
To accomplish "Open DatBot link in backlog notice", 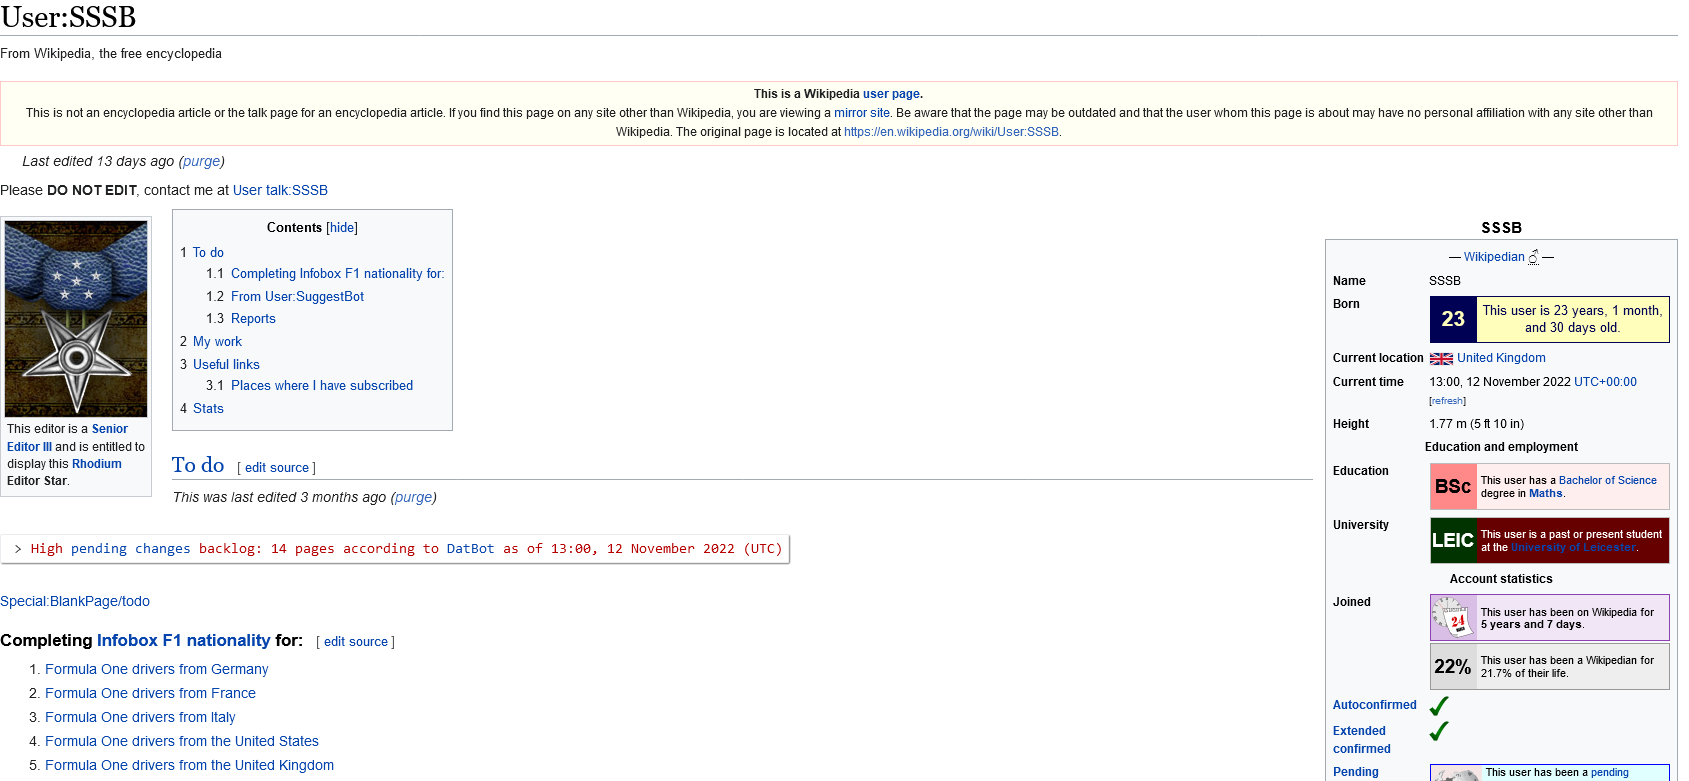I will (471, 549).
